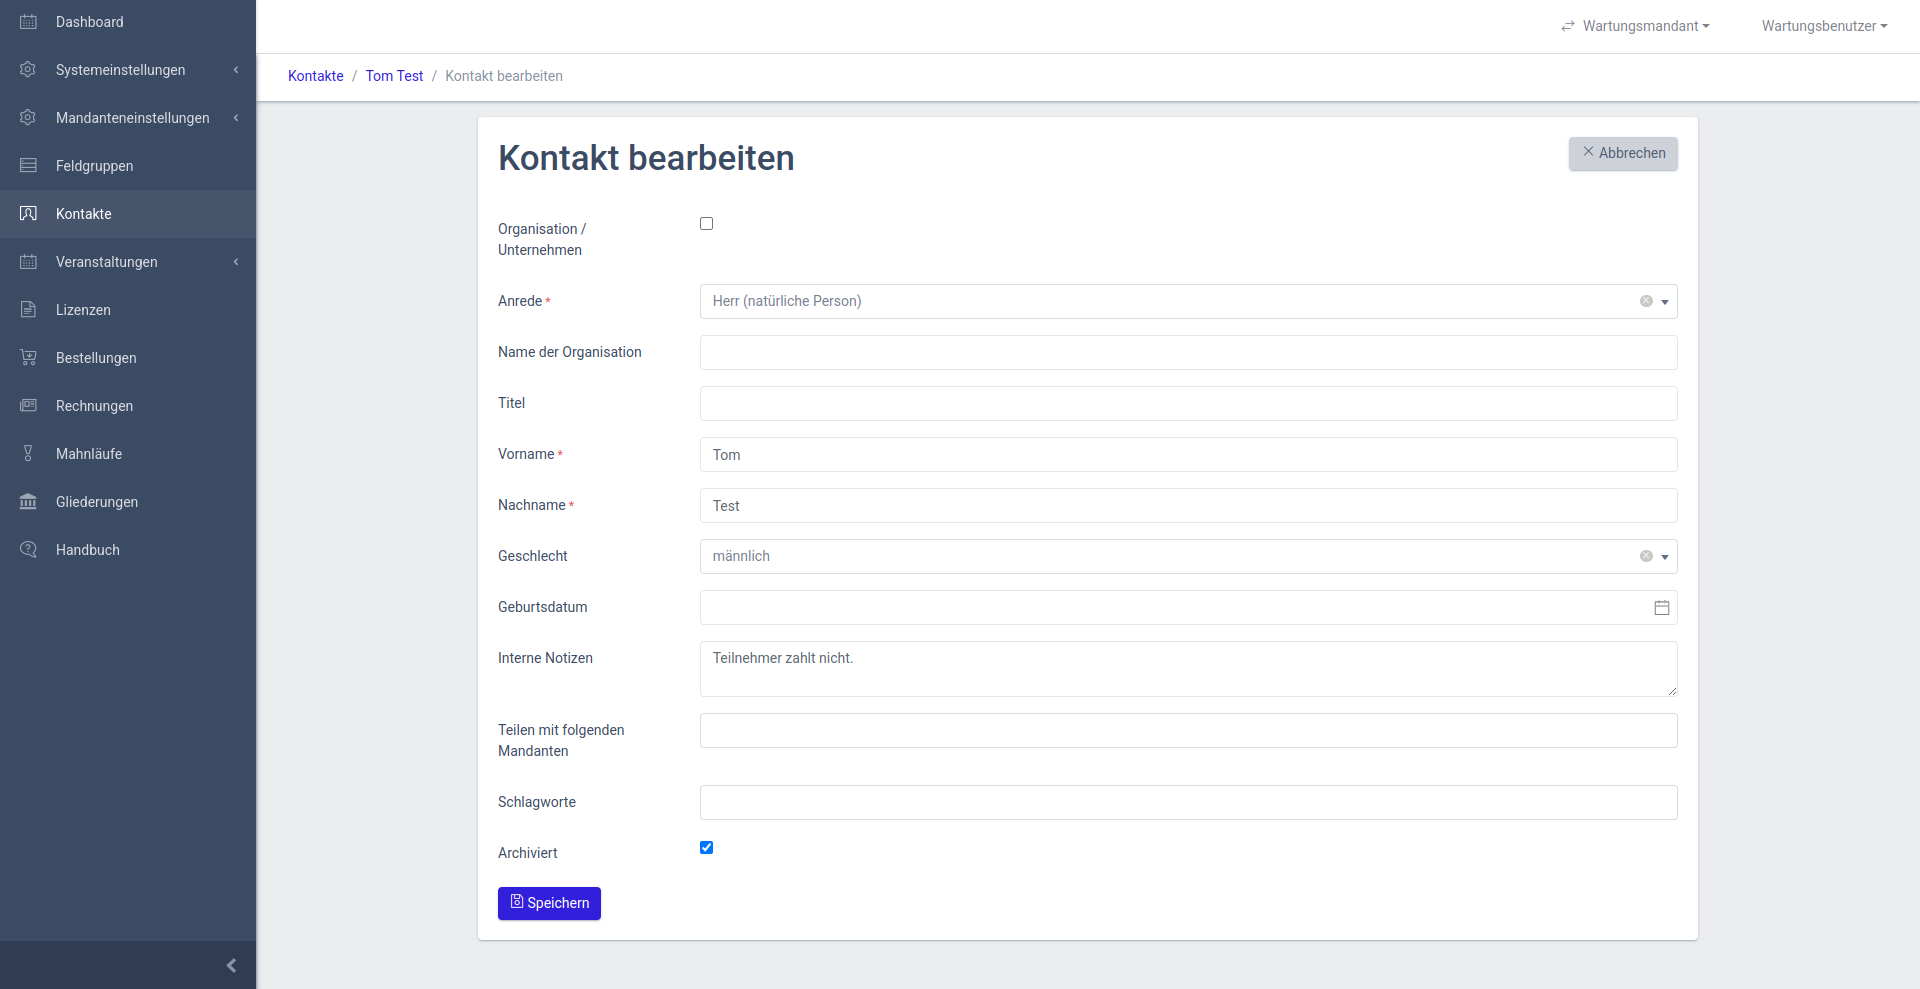Click the Dashboard calendar icon in sidebar
This screenshot has width=1920, height=989.
(x=28, y=22)
